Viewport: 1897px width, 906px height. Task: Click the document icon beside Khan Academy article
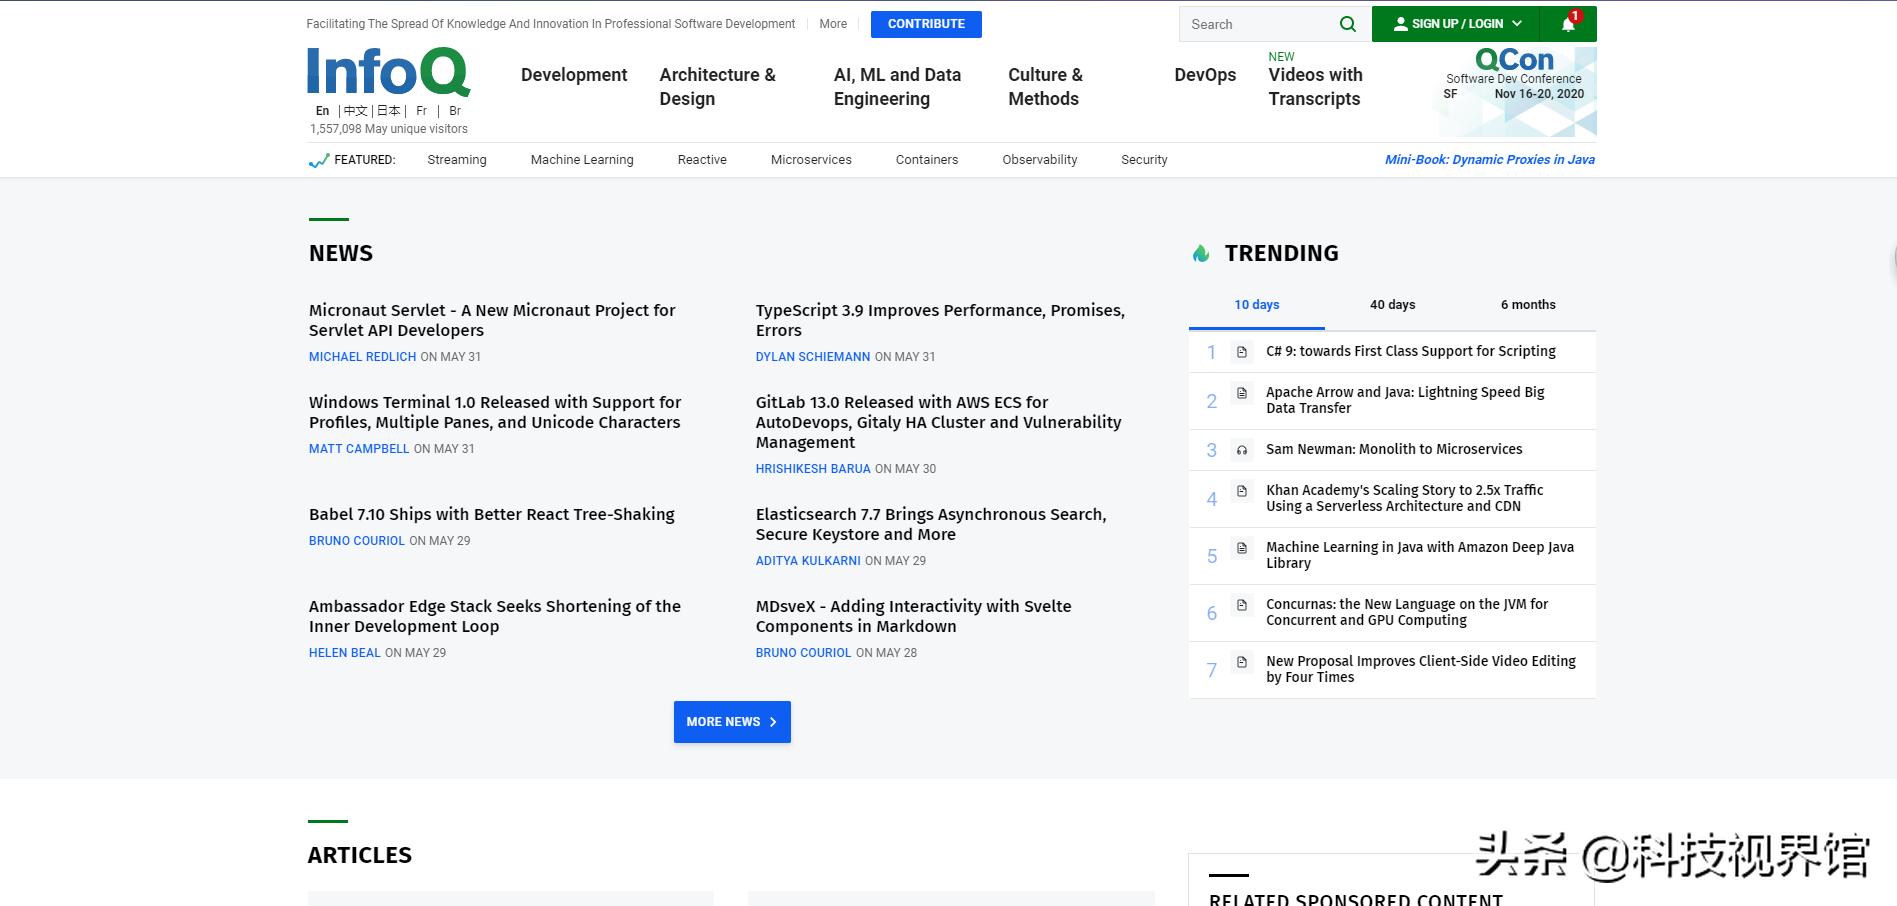1242,491
